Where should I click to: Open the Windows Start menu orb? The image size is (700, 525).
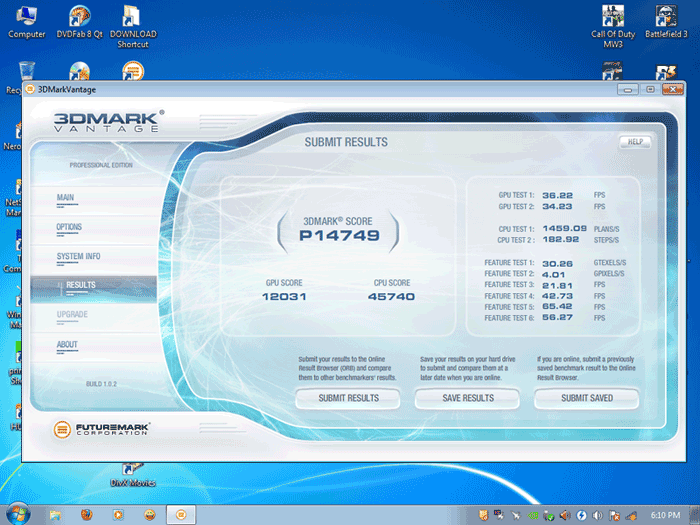click(x=18, y=514)
